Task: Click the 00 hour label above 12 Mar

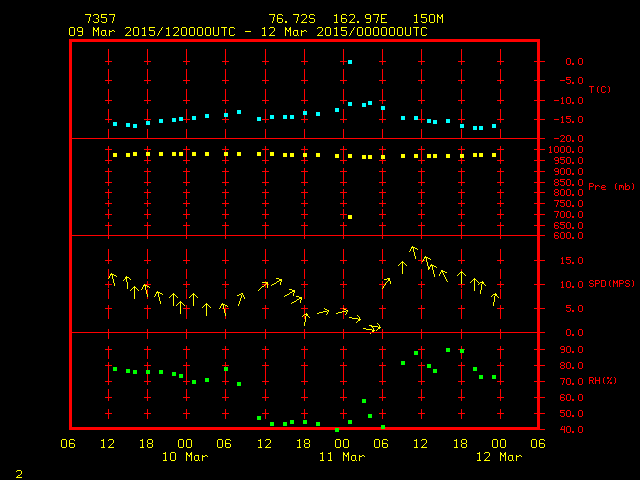Action: click(x=499, y=443)
